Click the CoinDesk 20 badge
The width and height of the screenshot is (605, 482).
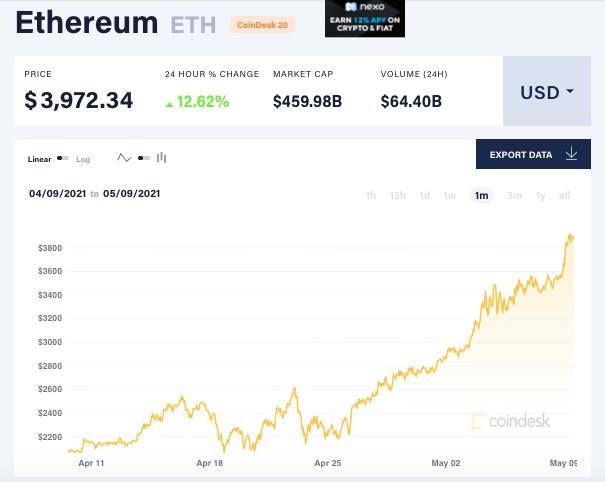(261, 24)
